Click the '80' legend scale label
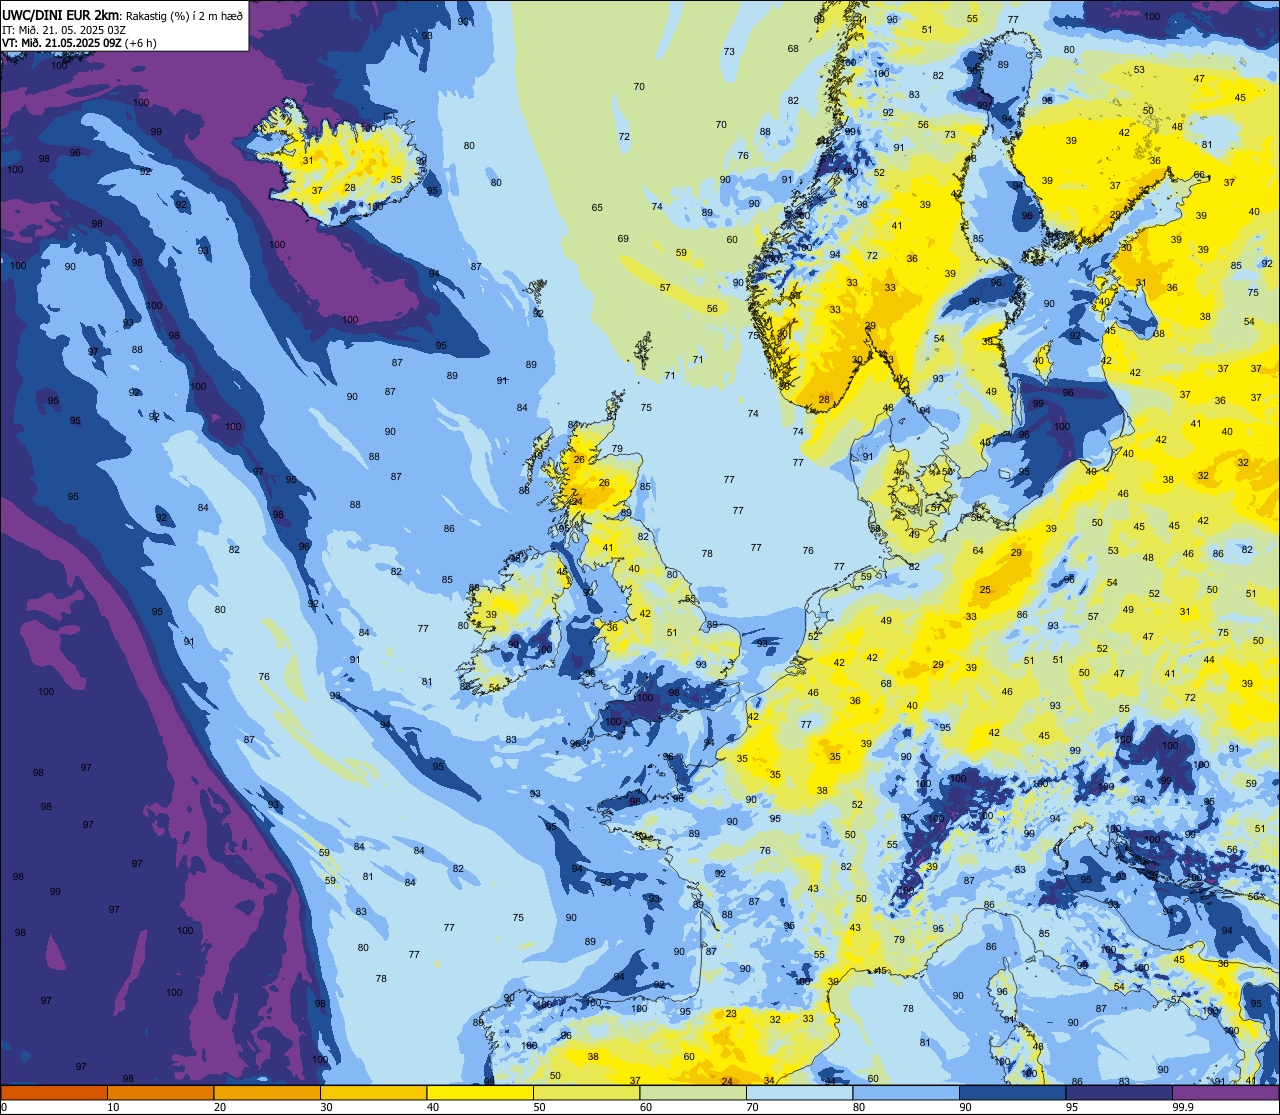Image resolution: width=1280 pixels, height=1115 pixels. [x=859, y=1107]
